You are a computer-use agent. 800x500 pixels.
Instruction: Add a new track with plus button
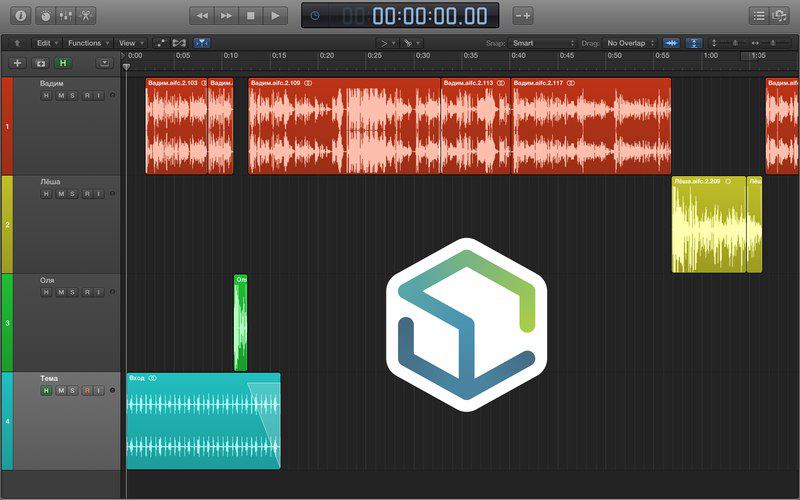(17, 63)
